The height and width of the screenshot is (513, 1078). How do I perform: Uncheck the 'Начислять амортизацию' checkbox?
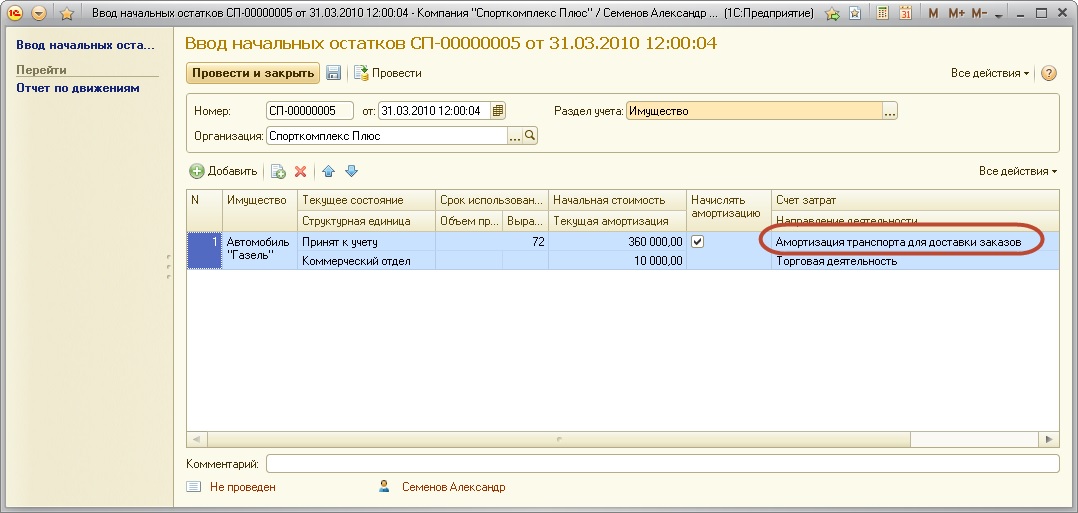tap(698, 242)
